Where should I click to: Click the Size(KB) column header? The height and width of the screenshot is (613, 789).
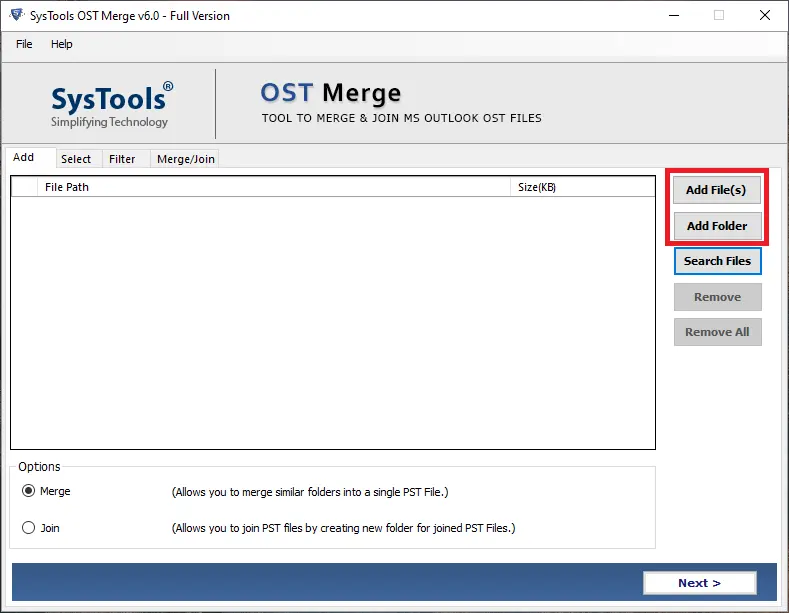[x=583, y=187]
